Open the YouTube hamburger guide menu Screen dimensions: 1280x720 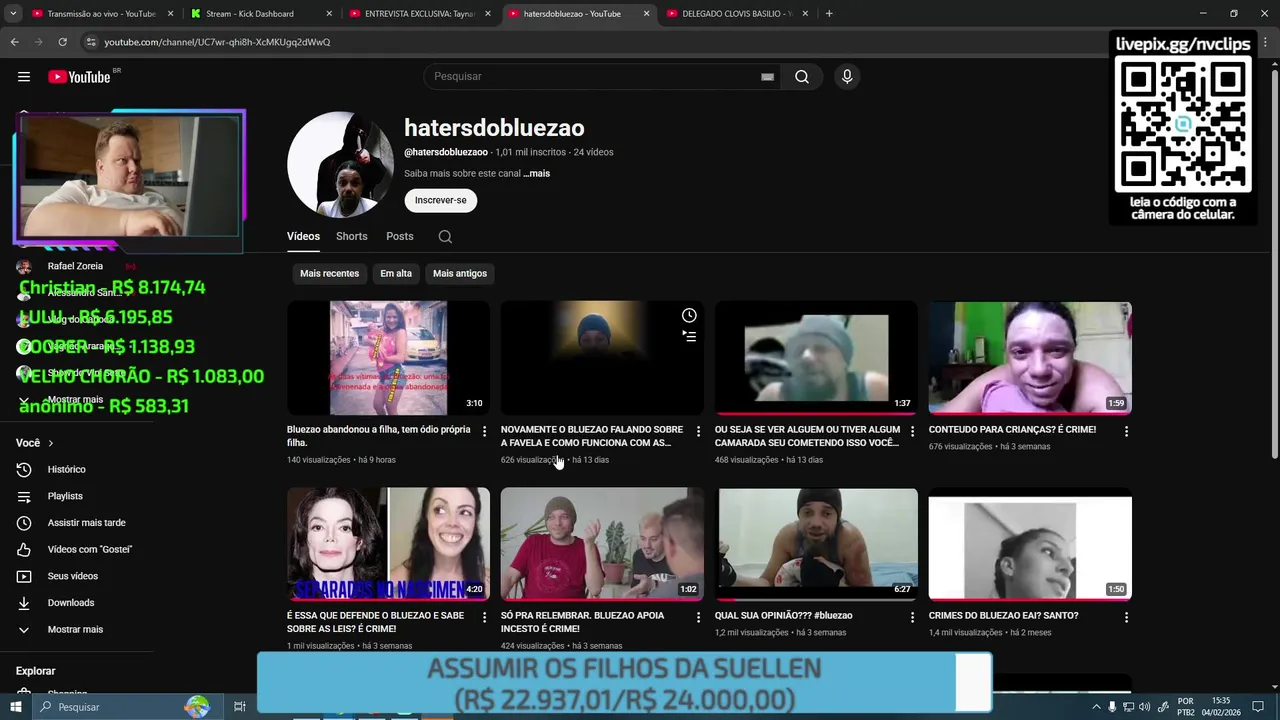click(24, 77)
